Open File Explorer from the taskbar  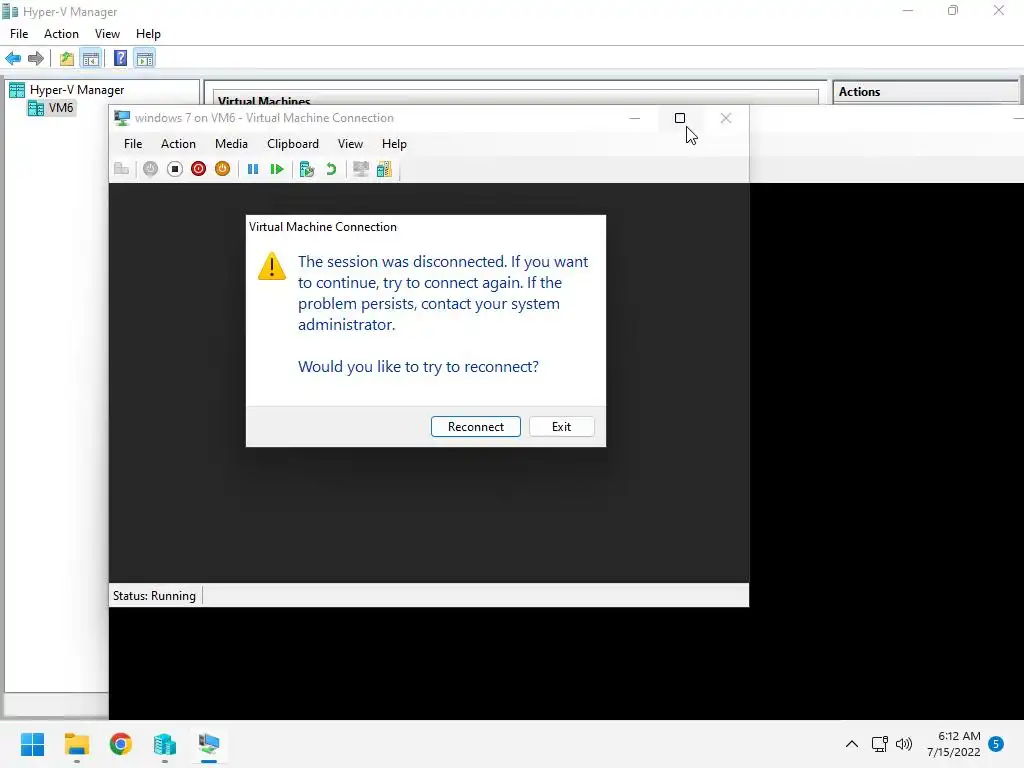pos(76,744)
